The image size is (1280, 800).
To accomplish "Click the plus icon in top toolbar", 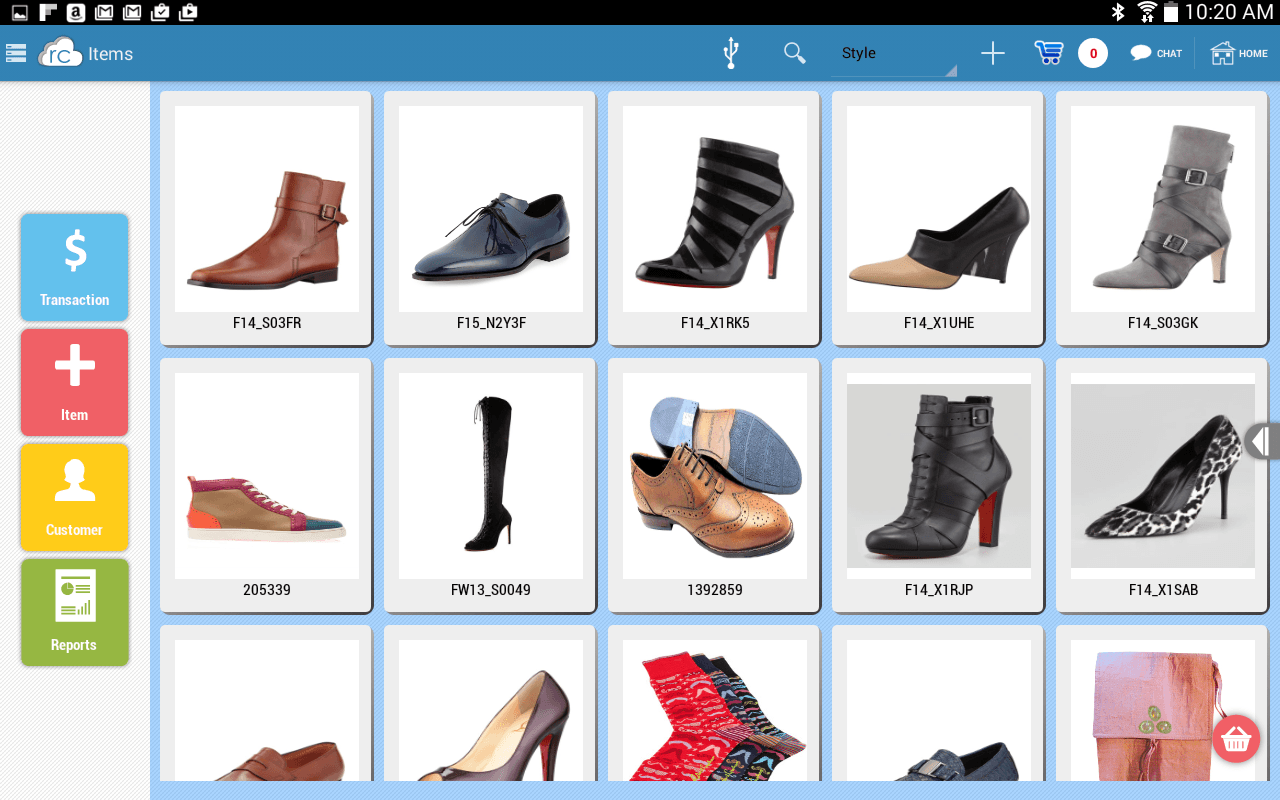I will click(992, 53).
